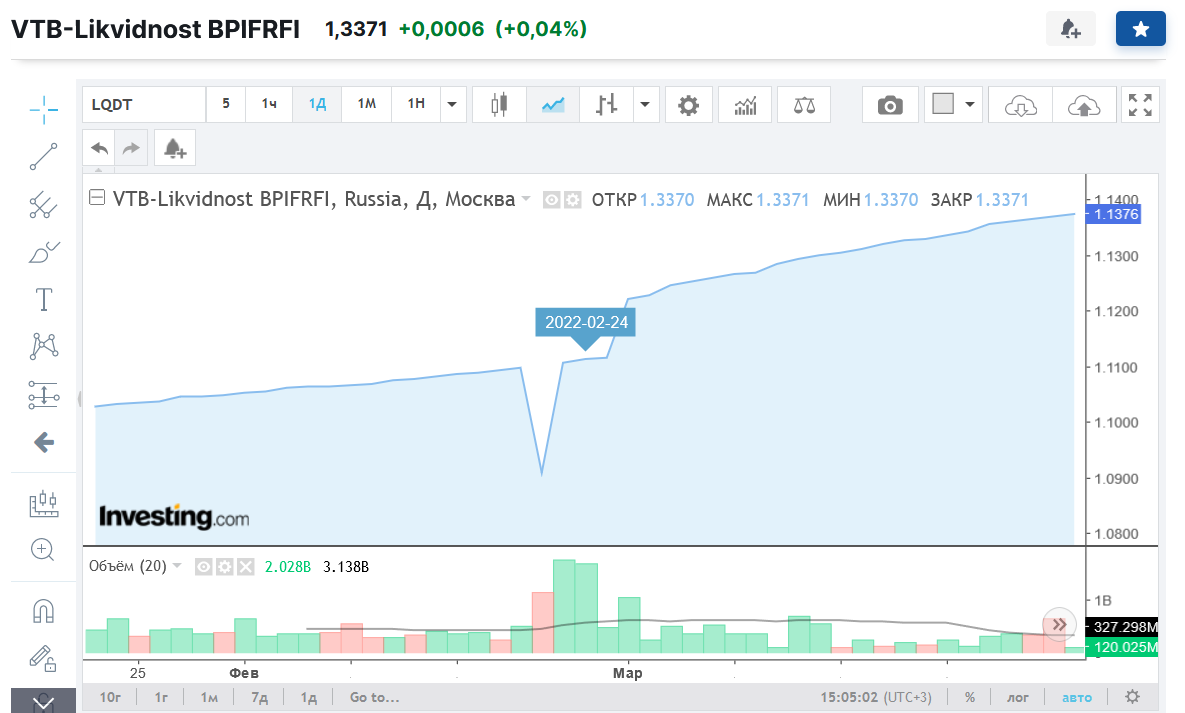Image resolution: width=1185 pixels, height=713 pixels.
Task: Click the 15:05:02 (UTC+3) timezone
Action: point(876,697)
